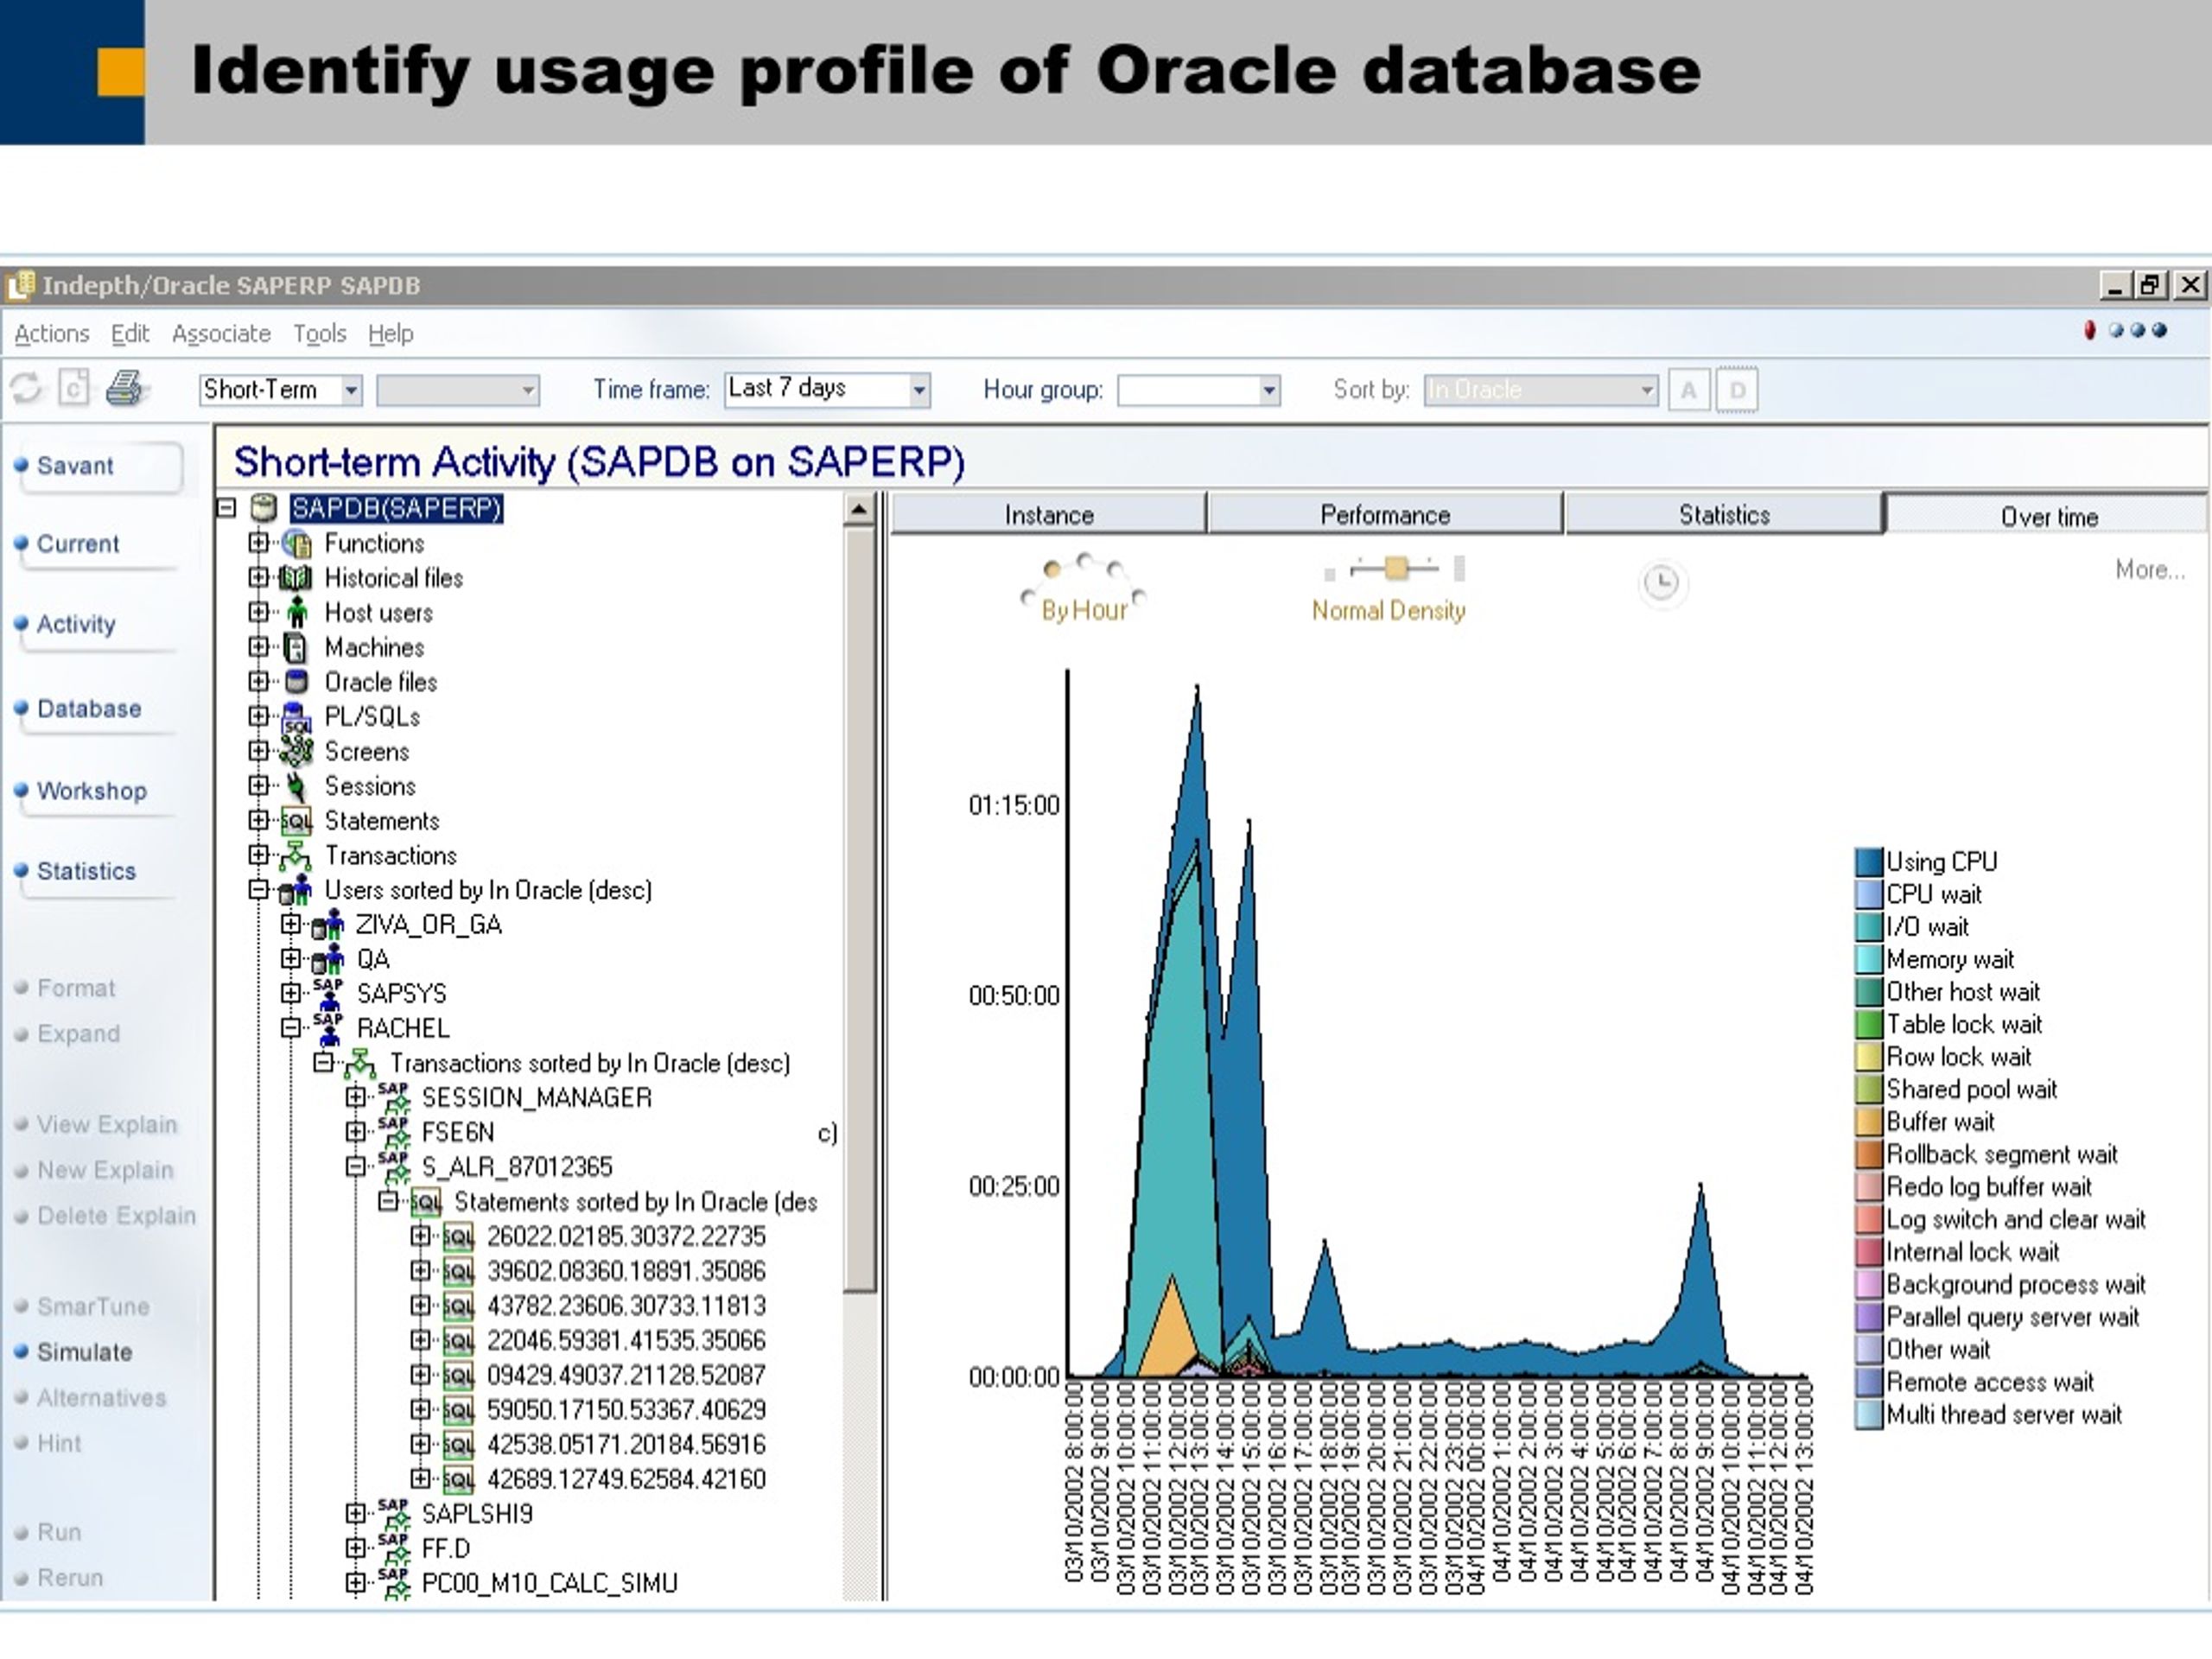This screenshot has height=1659, width=2212.
Task: Click the Host users person icon
Action: [297, 612]
